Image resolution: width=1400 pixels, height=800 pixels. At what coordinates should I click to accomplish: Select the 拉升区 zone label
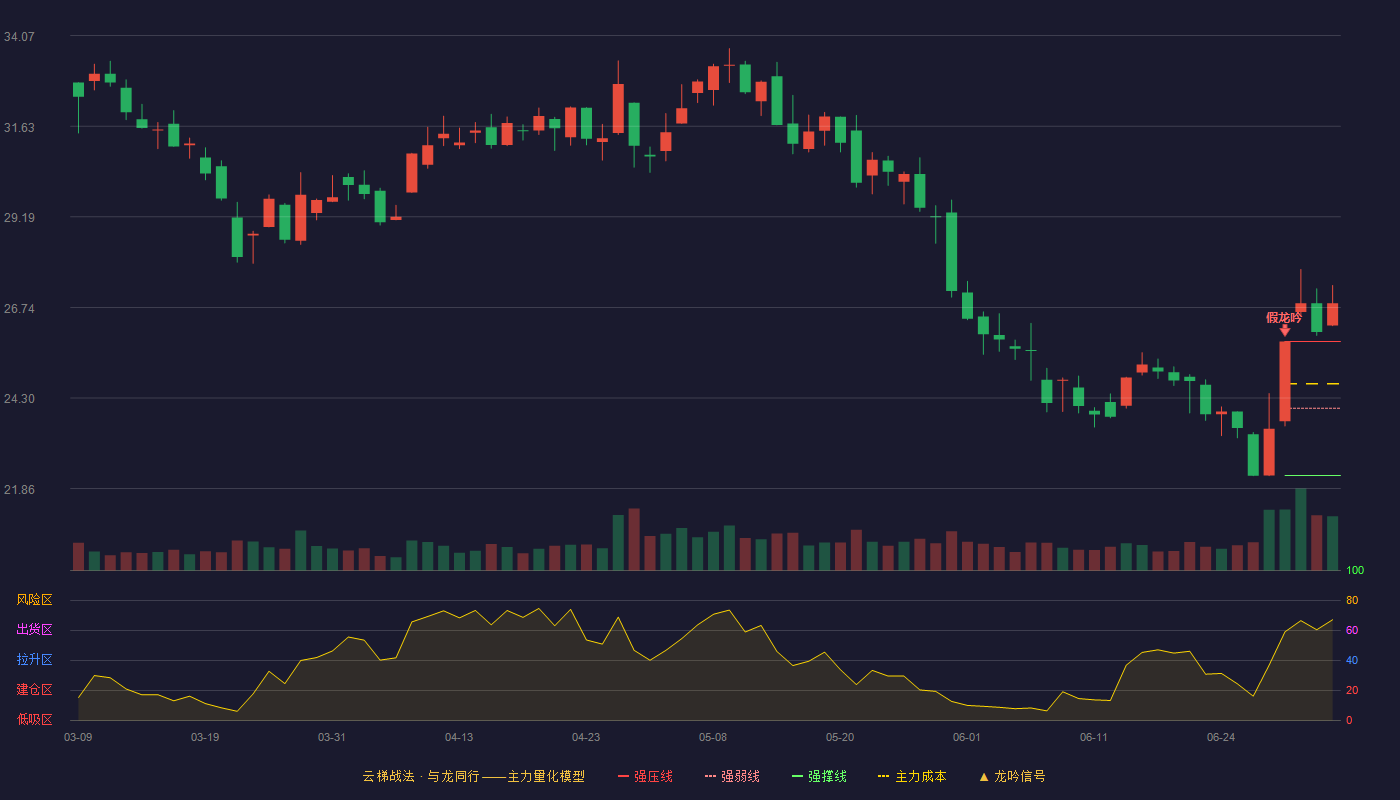tap(35, 660)
